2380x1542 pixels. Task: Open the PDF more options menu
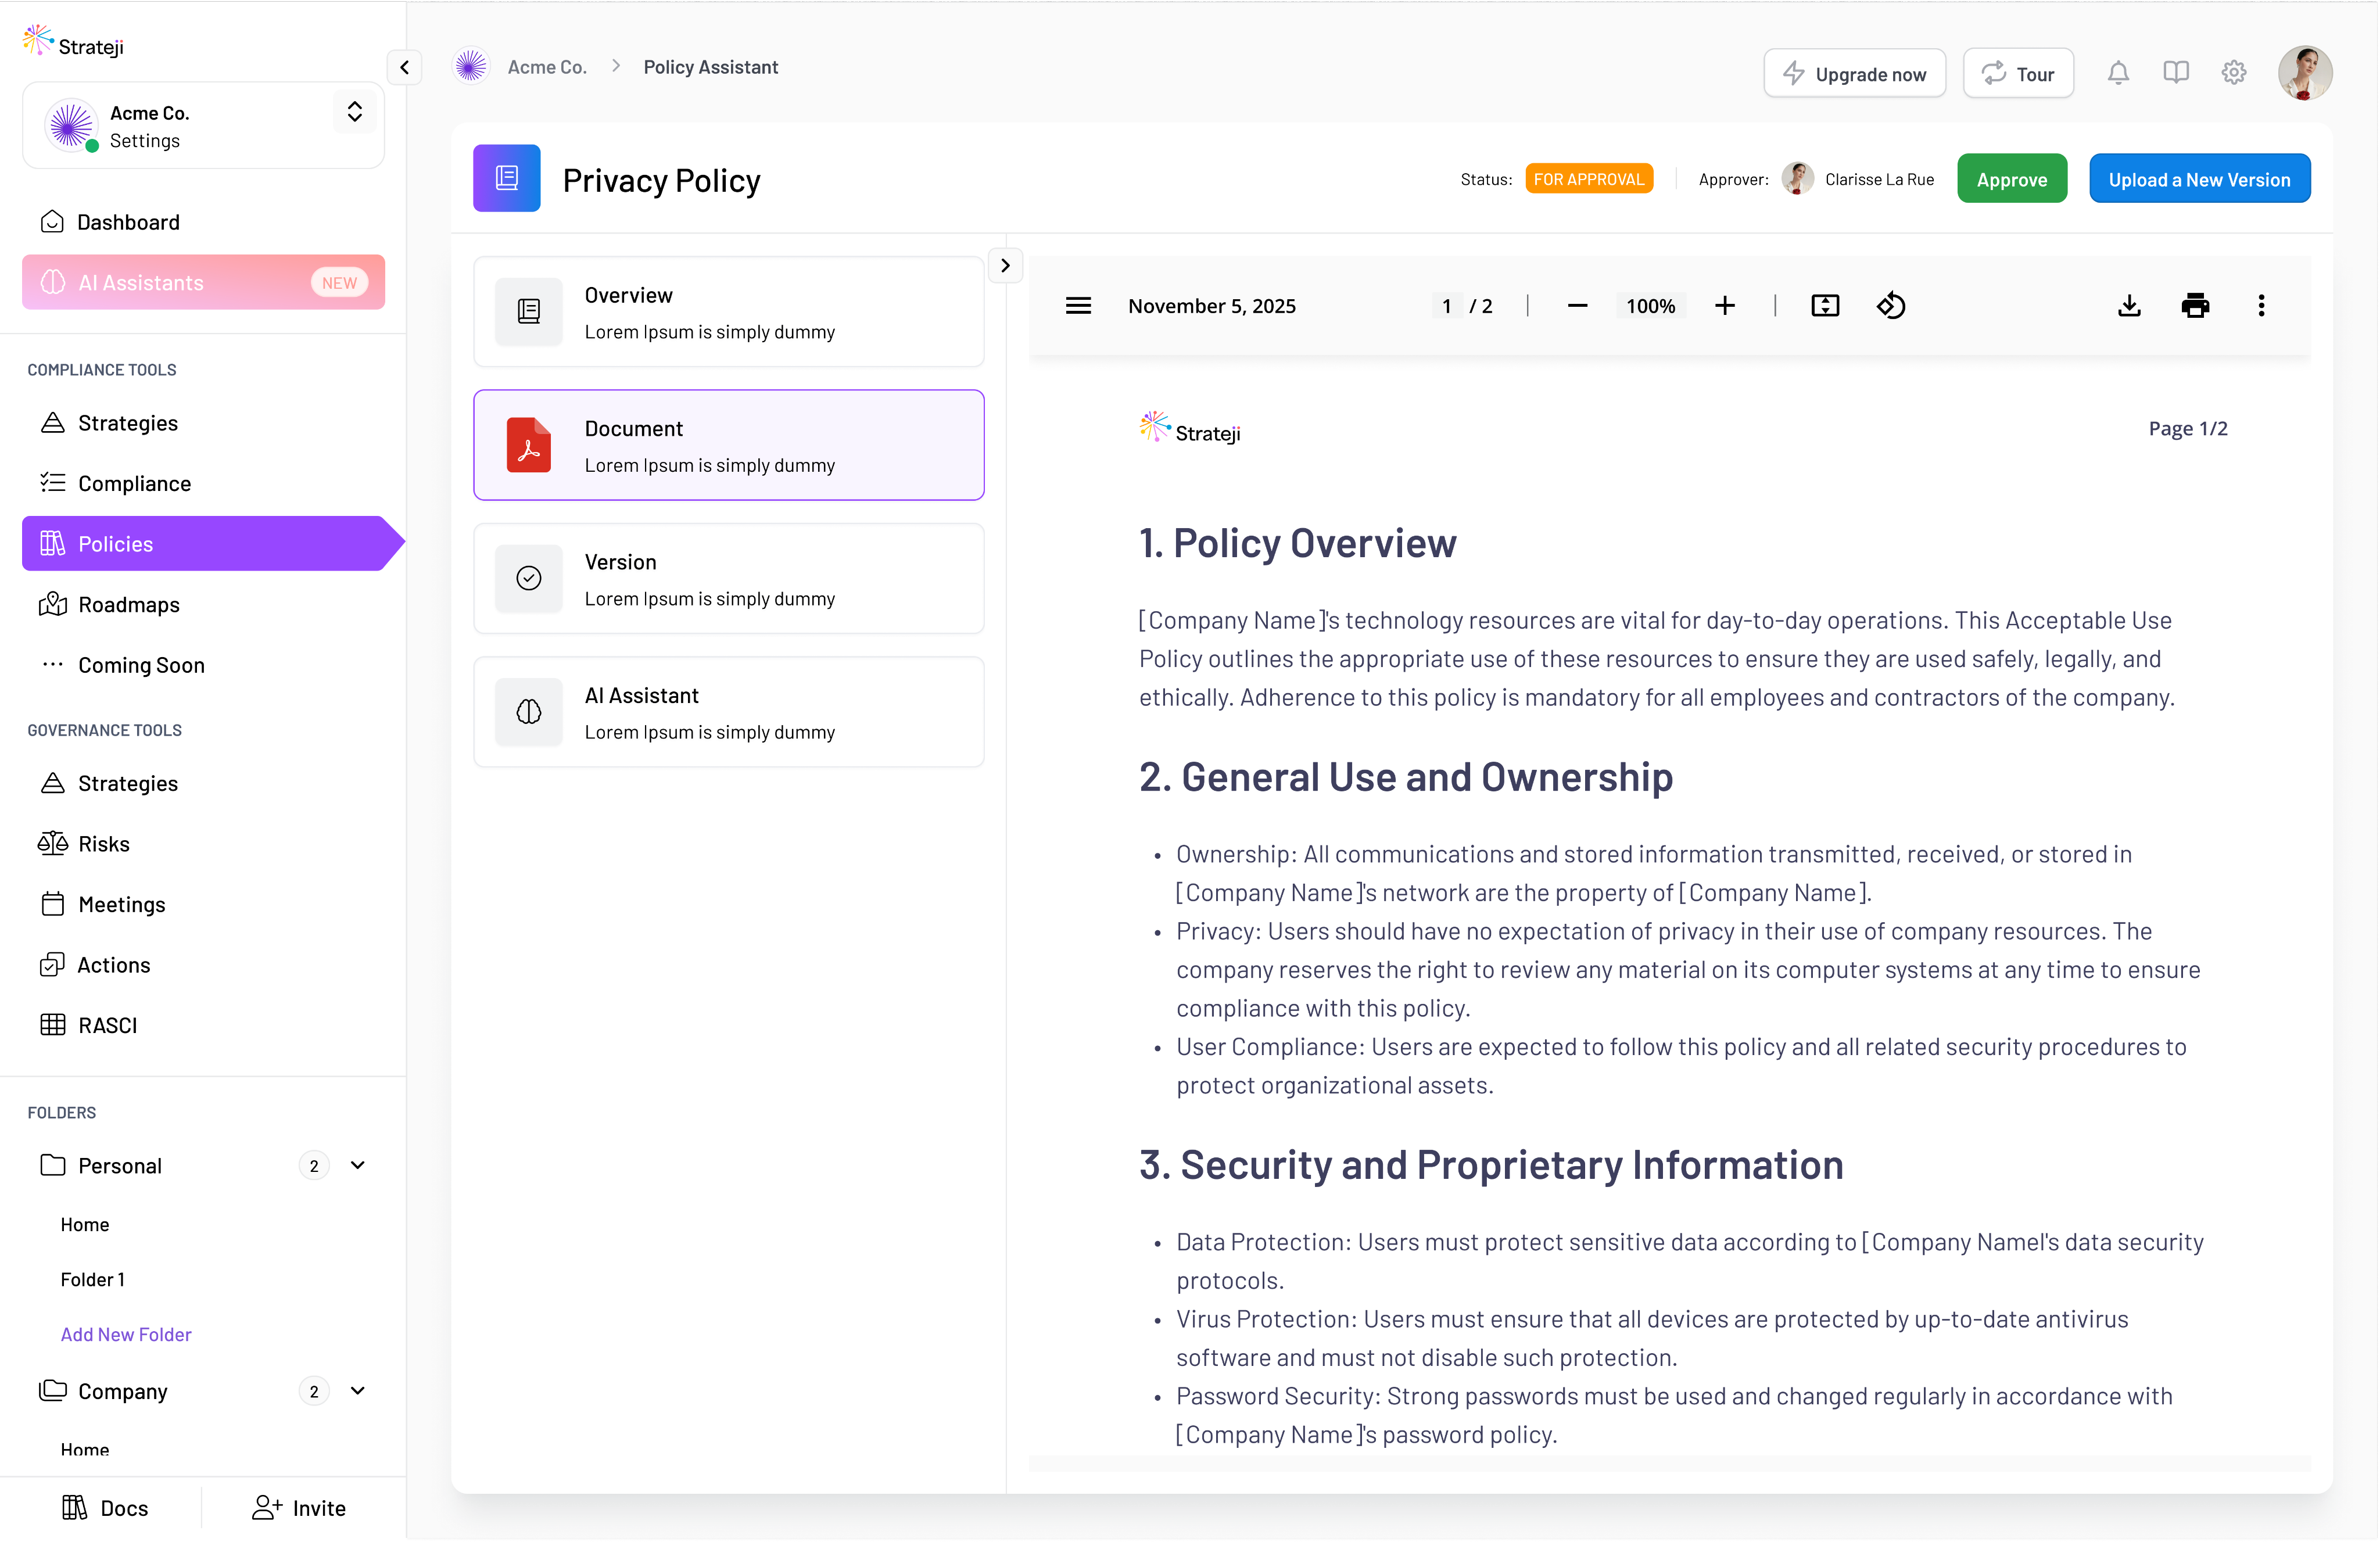click(x=2261, y=306)
